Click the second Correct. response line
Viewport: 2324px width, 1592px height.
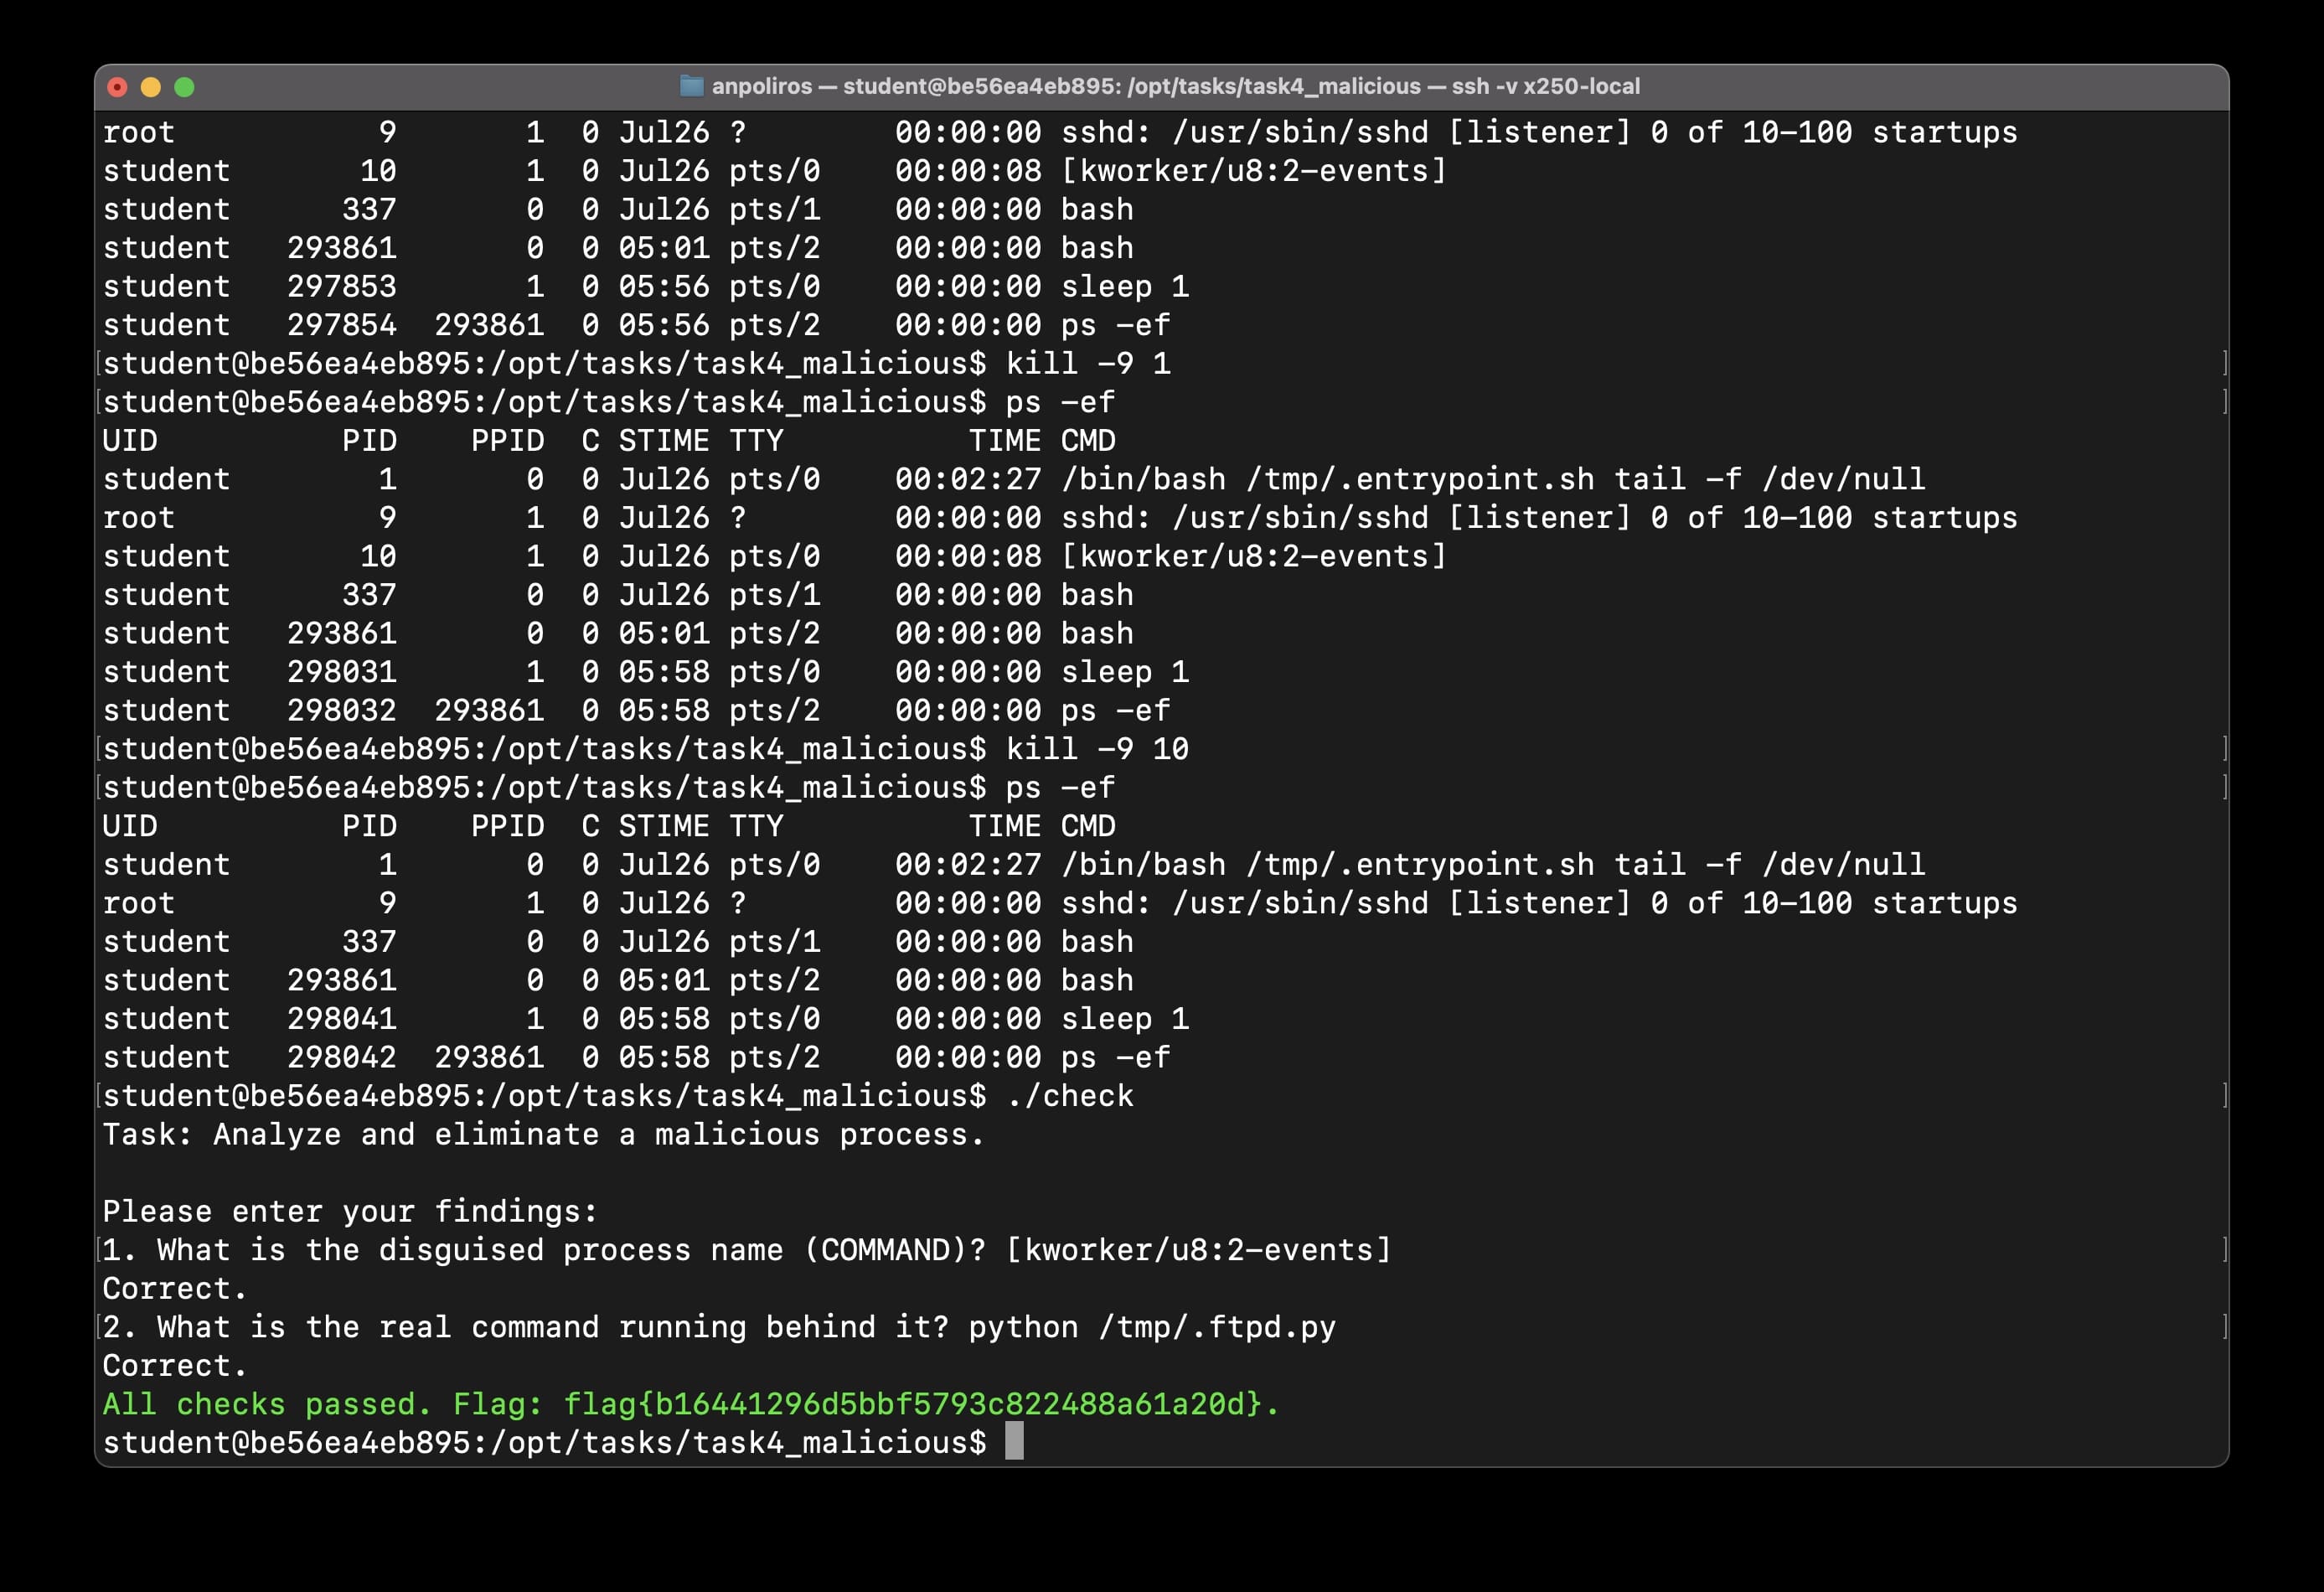[174, 1366]
